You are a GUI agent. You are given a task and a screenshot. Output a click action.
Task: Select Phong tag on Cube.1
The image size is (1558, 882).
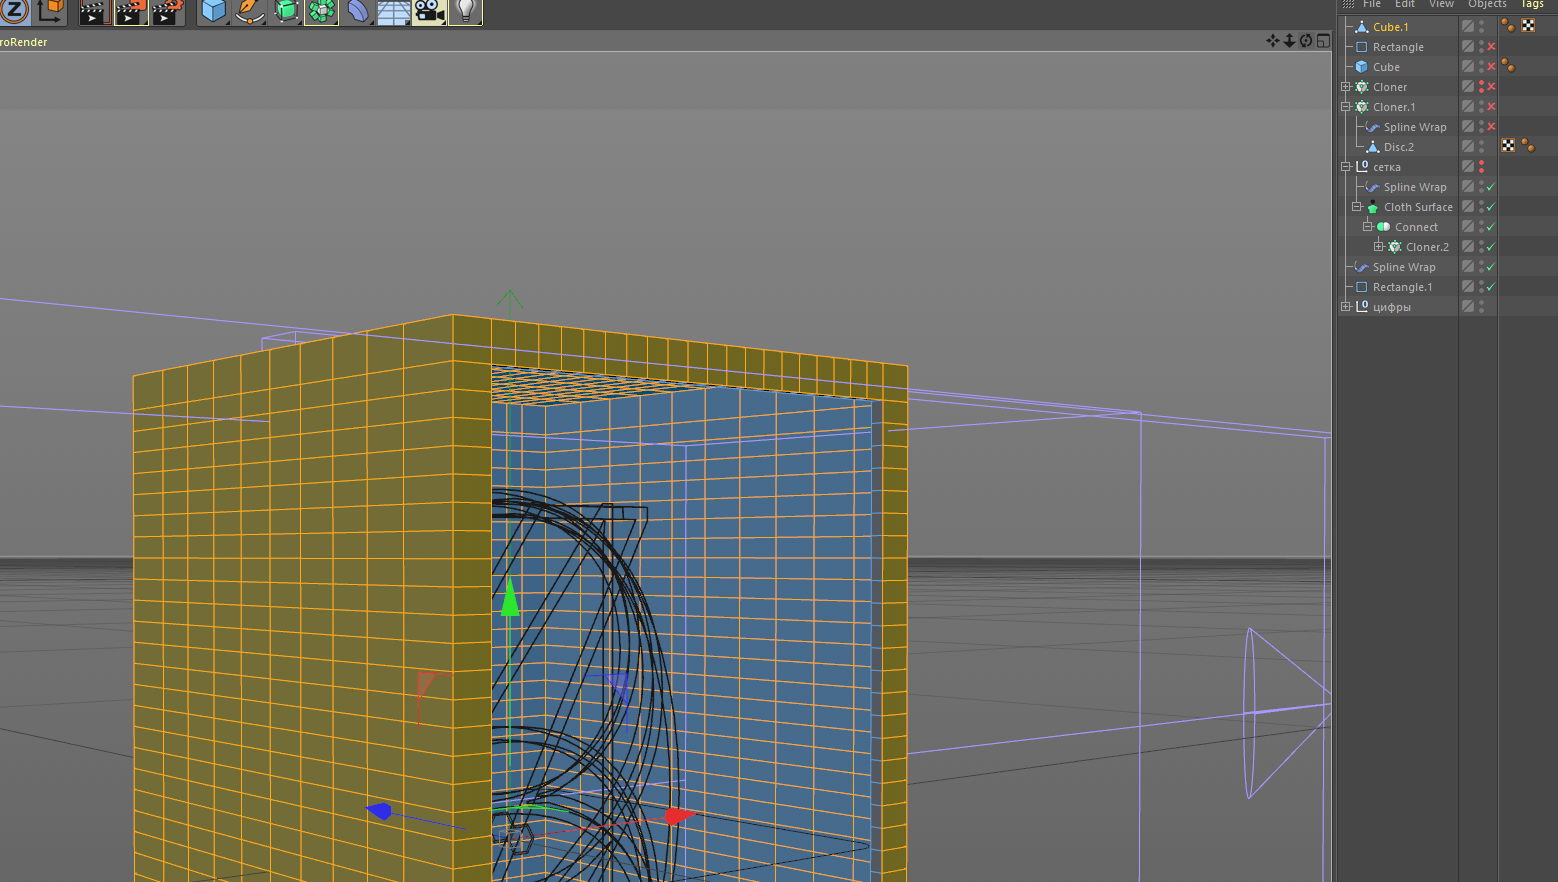[1508, 26]
